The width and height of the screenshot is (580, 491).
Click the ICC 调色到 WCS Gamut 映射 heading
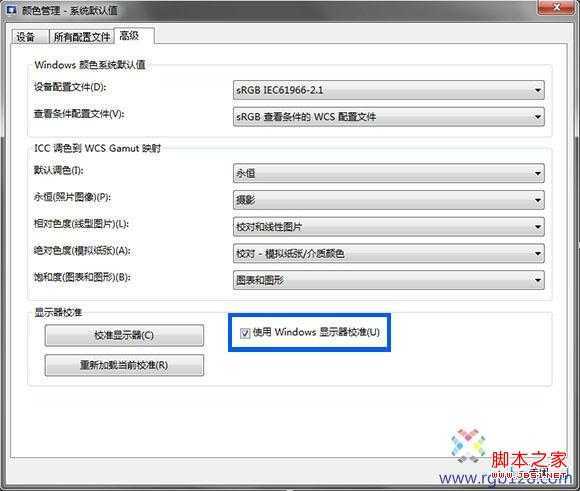pyautogui.click(x=98, y=148)
